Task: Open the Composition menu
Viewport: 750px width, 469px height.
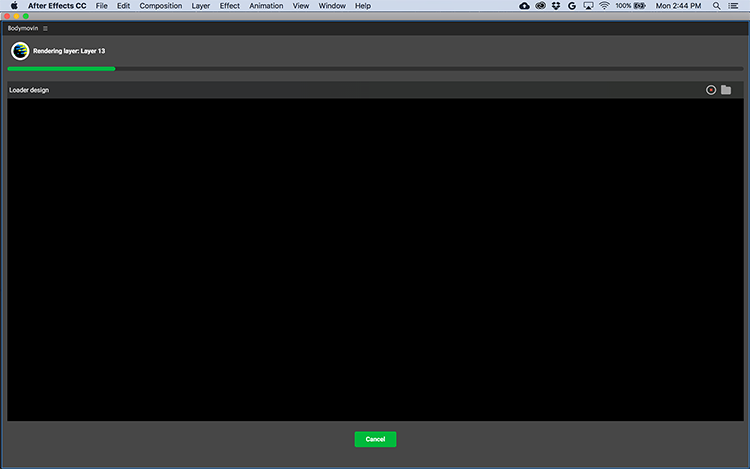Action: click(x=161, y=6)
